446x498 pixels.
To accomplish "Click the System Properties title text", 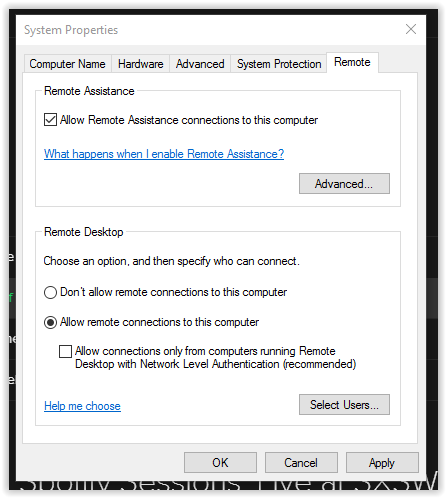I will [71, 30].
